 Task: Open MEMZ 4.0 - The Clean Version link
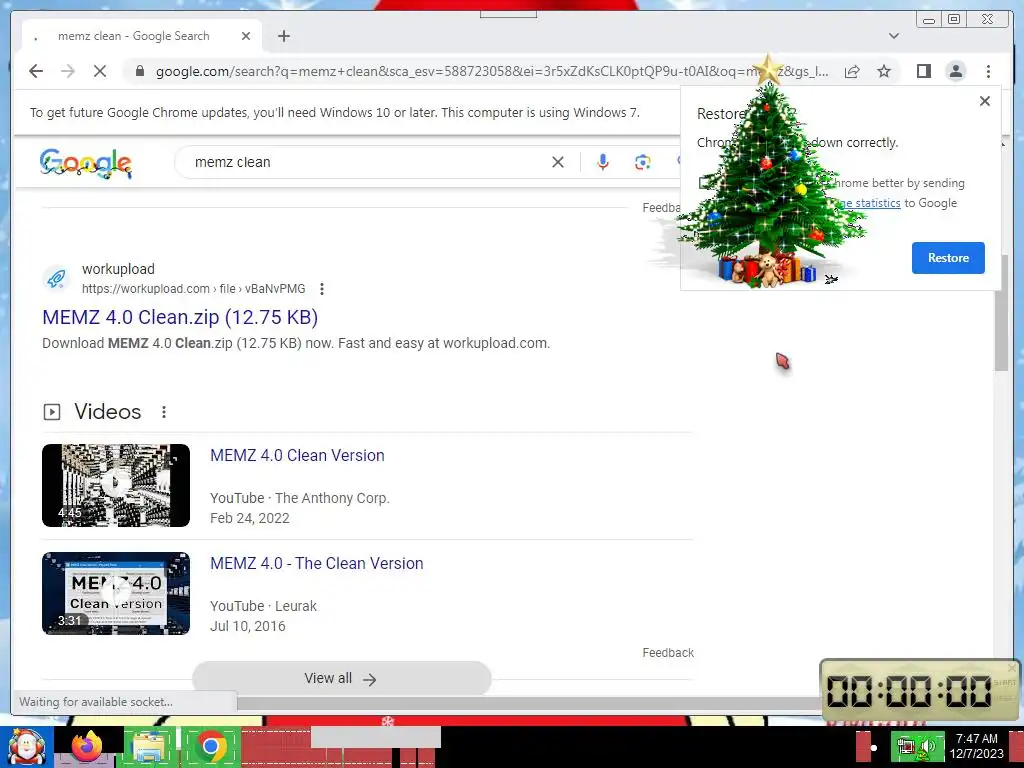pos(317,563)
